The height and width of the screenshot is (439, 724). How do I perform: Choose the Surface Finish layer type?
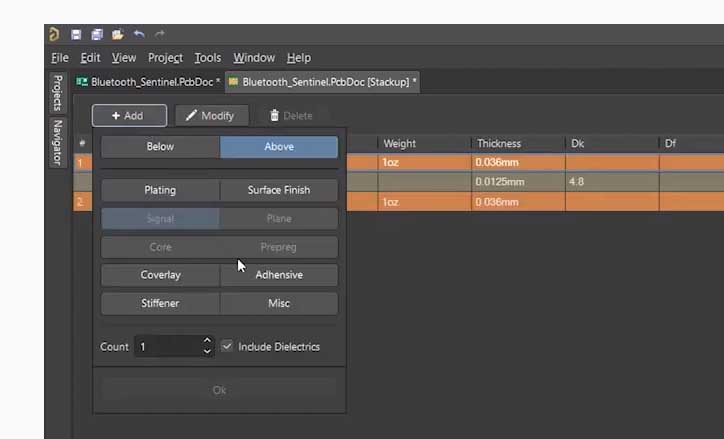click(279, 190)
